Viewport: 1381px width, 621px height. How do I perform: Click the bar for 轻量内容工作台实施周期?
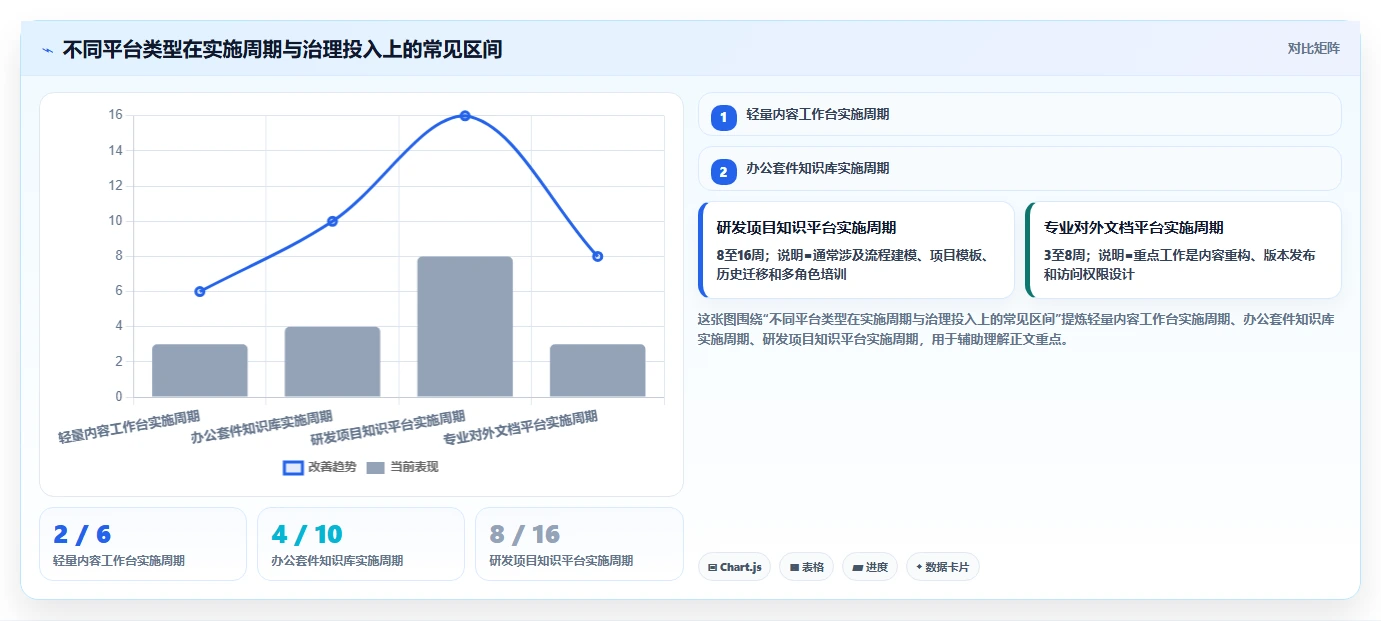tap(200, 371)
